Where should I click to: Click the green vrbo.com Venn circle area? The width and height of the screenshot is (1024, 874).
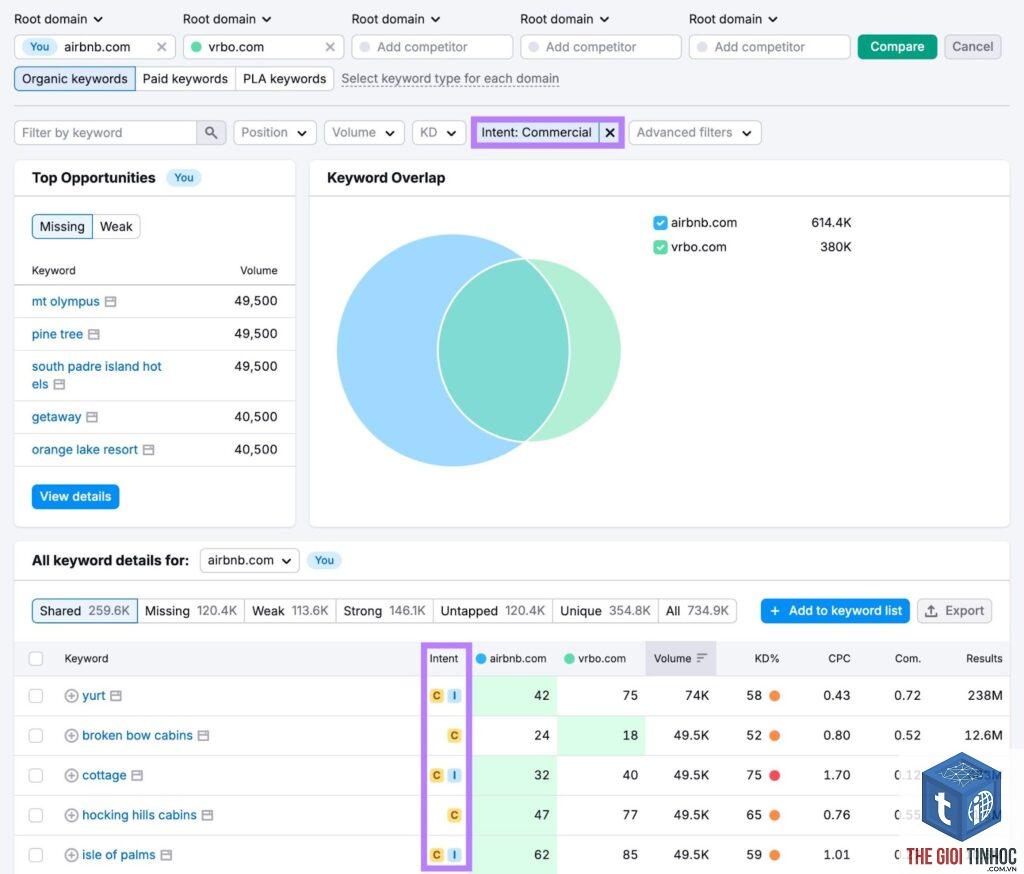pos(594,351)
